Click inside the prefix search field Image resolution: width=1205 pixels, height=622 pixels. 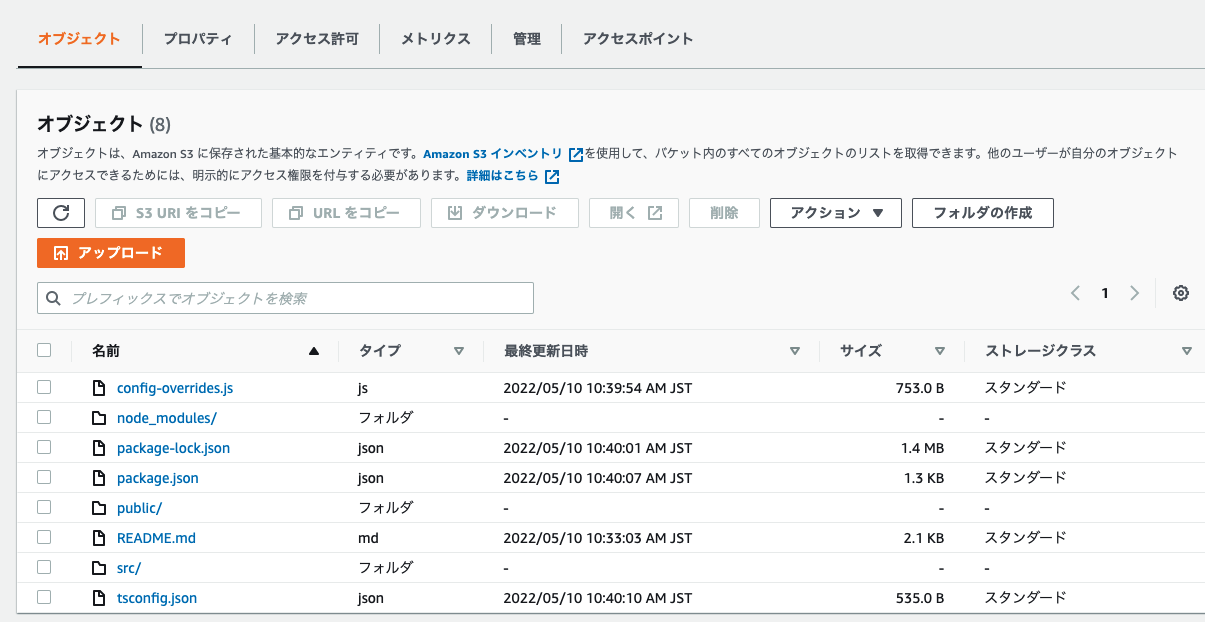click(x=250, y=298)
